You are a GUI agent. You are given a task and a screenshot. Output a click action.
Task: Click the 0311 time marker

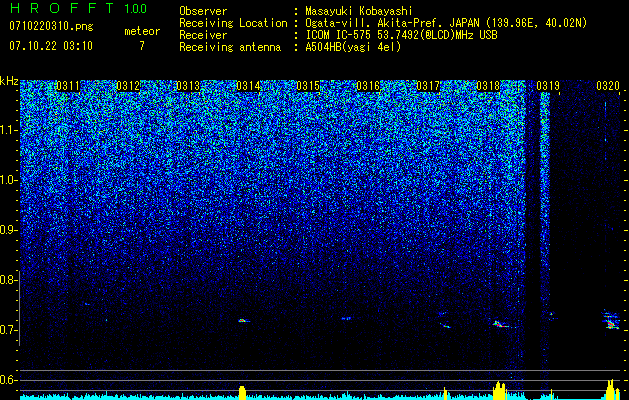point(68,86)
